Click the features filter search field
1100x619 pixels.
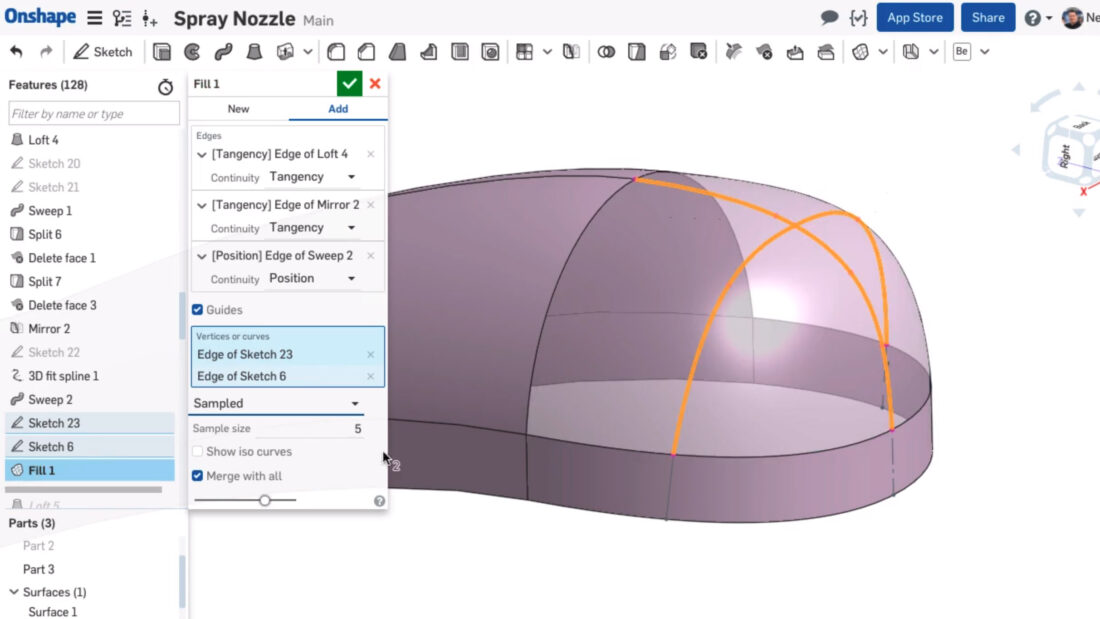[x=93, y=113]
